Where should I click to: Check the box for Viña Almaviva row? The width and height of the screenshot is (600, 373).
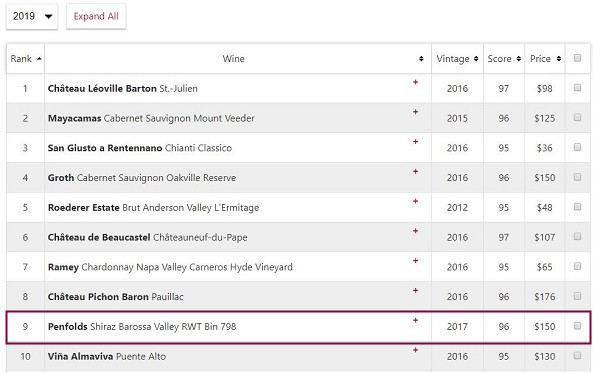(x=577, y=355)
